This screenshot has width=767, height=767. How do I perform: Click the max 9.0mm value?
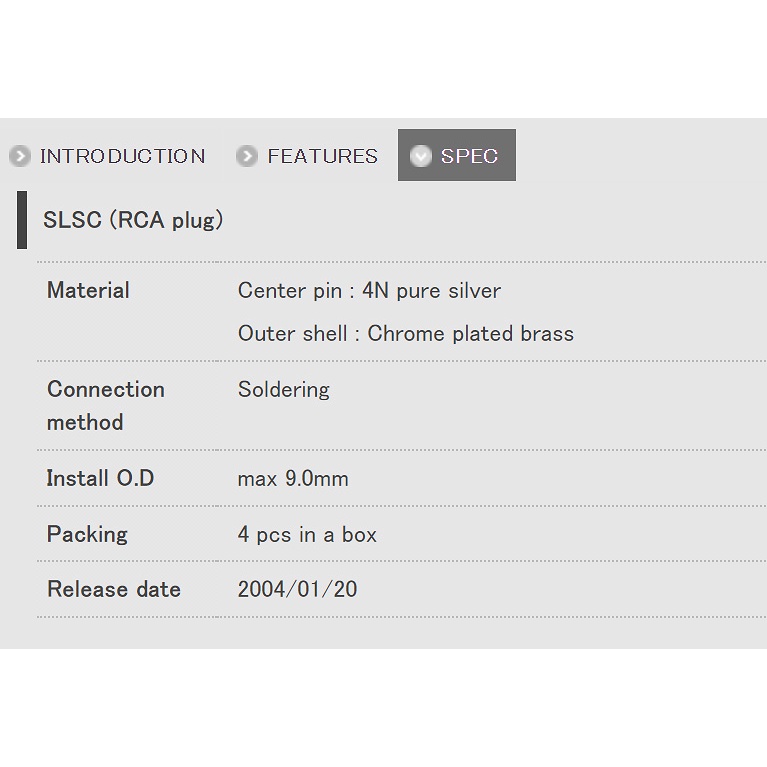pyautogui.click(x=293, y=479)
